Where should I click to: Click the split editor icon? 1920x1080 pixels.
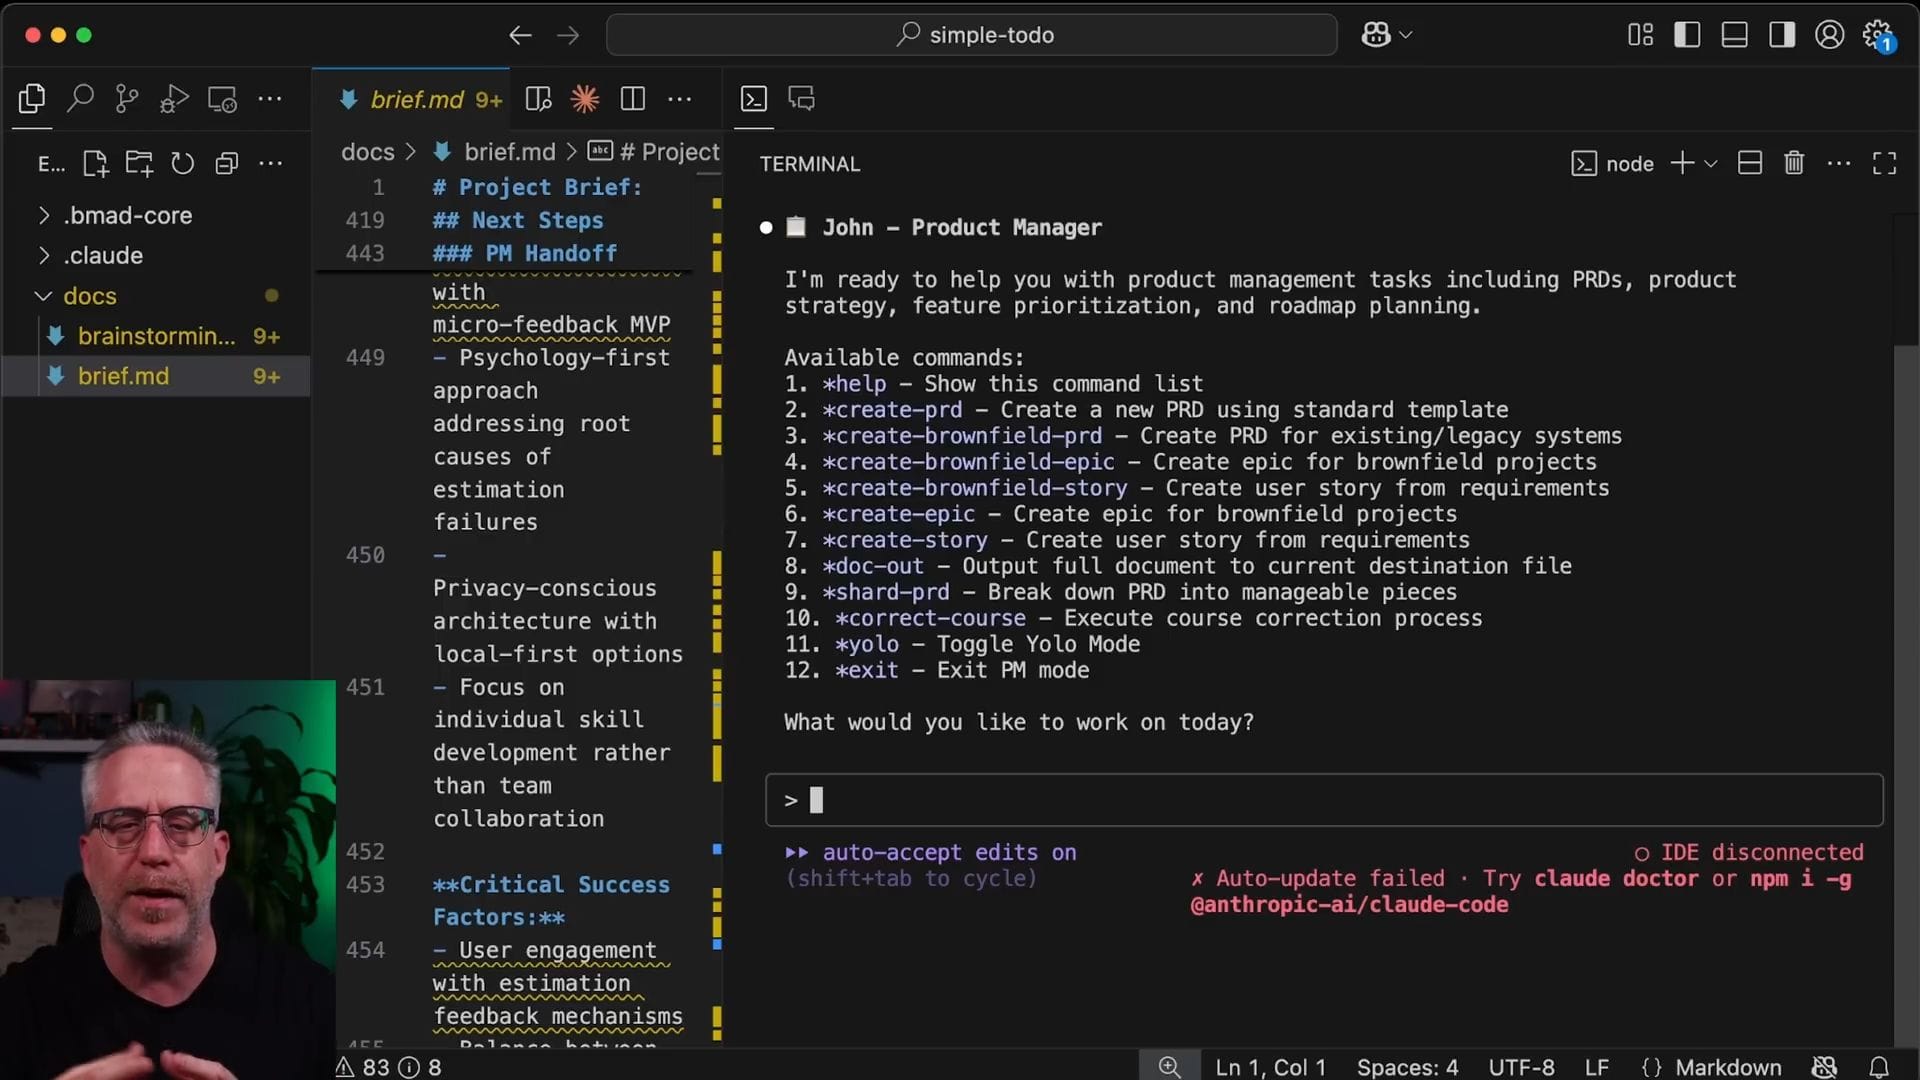coord(633,98)
